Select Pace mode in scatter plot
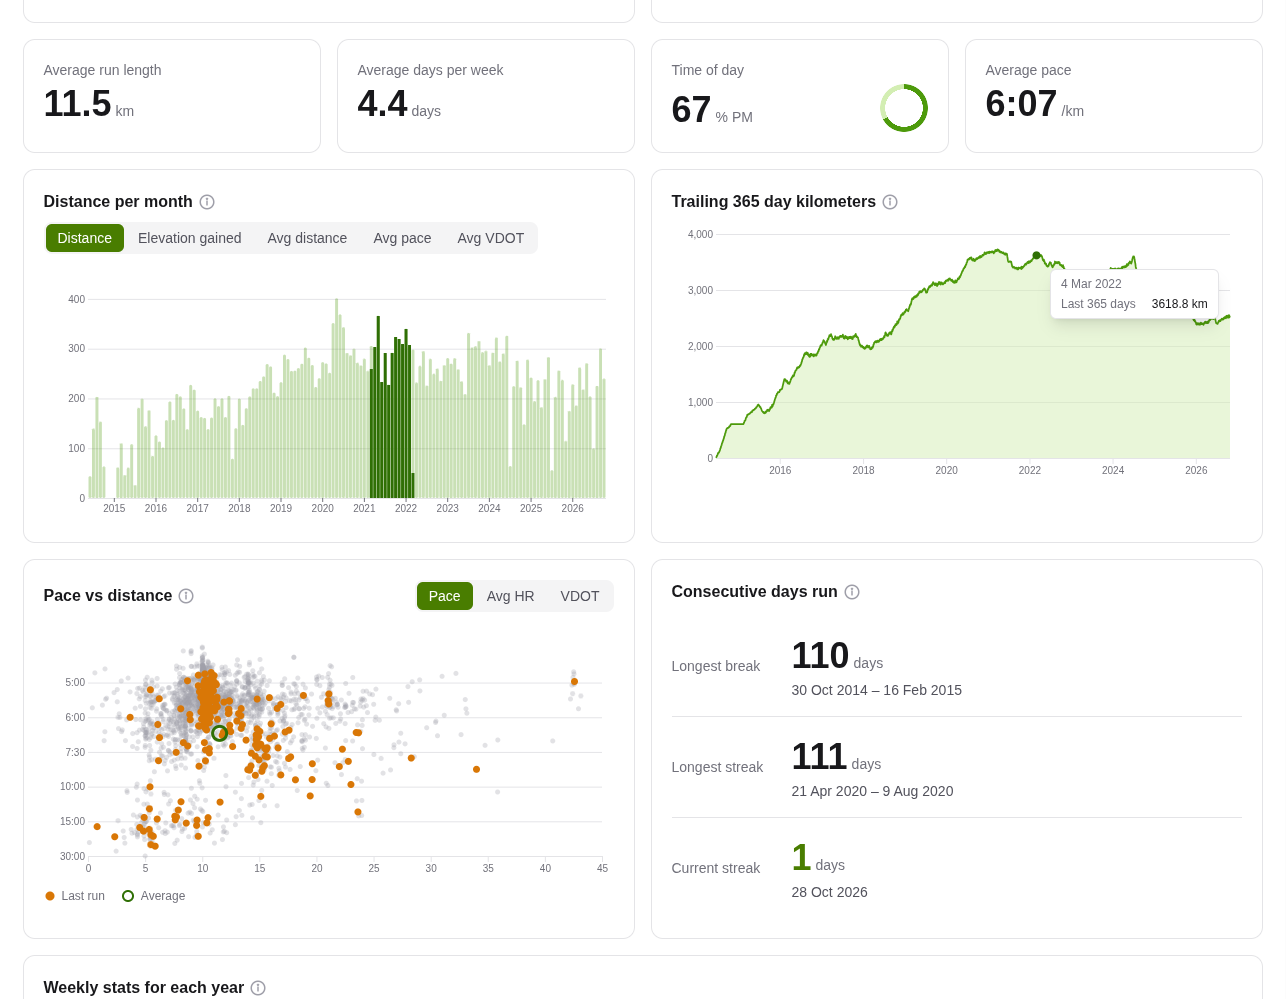Image resolution: width=1286 pixels, height=1000 pixels. pos(445,596)
